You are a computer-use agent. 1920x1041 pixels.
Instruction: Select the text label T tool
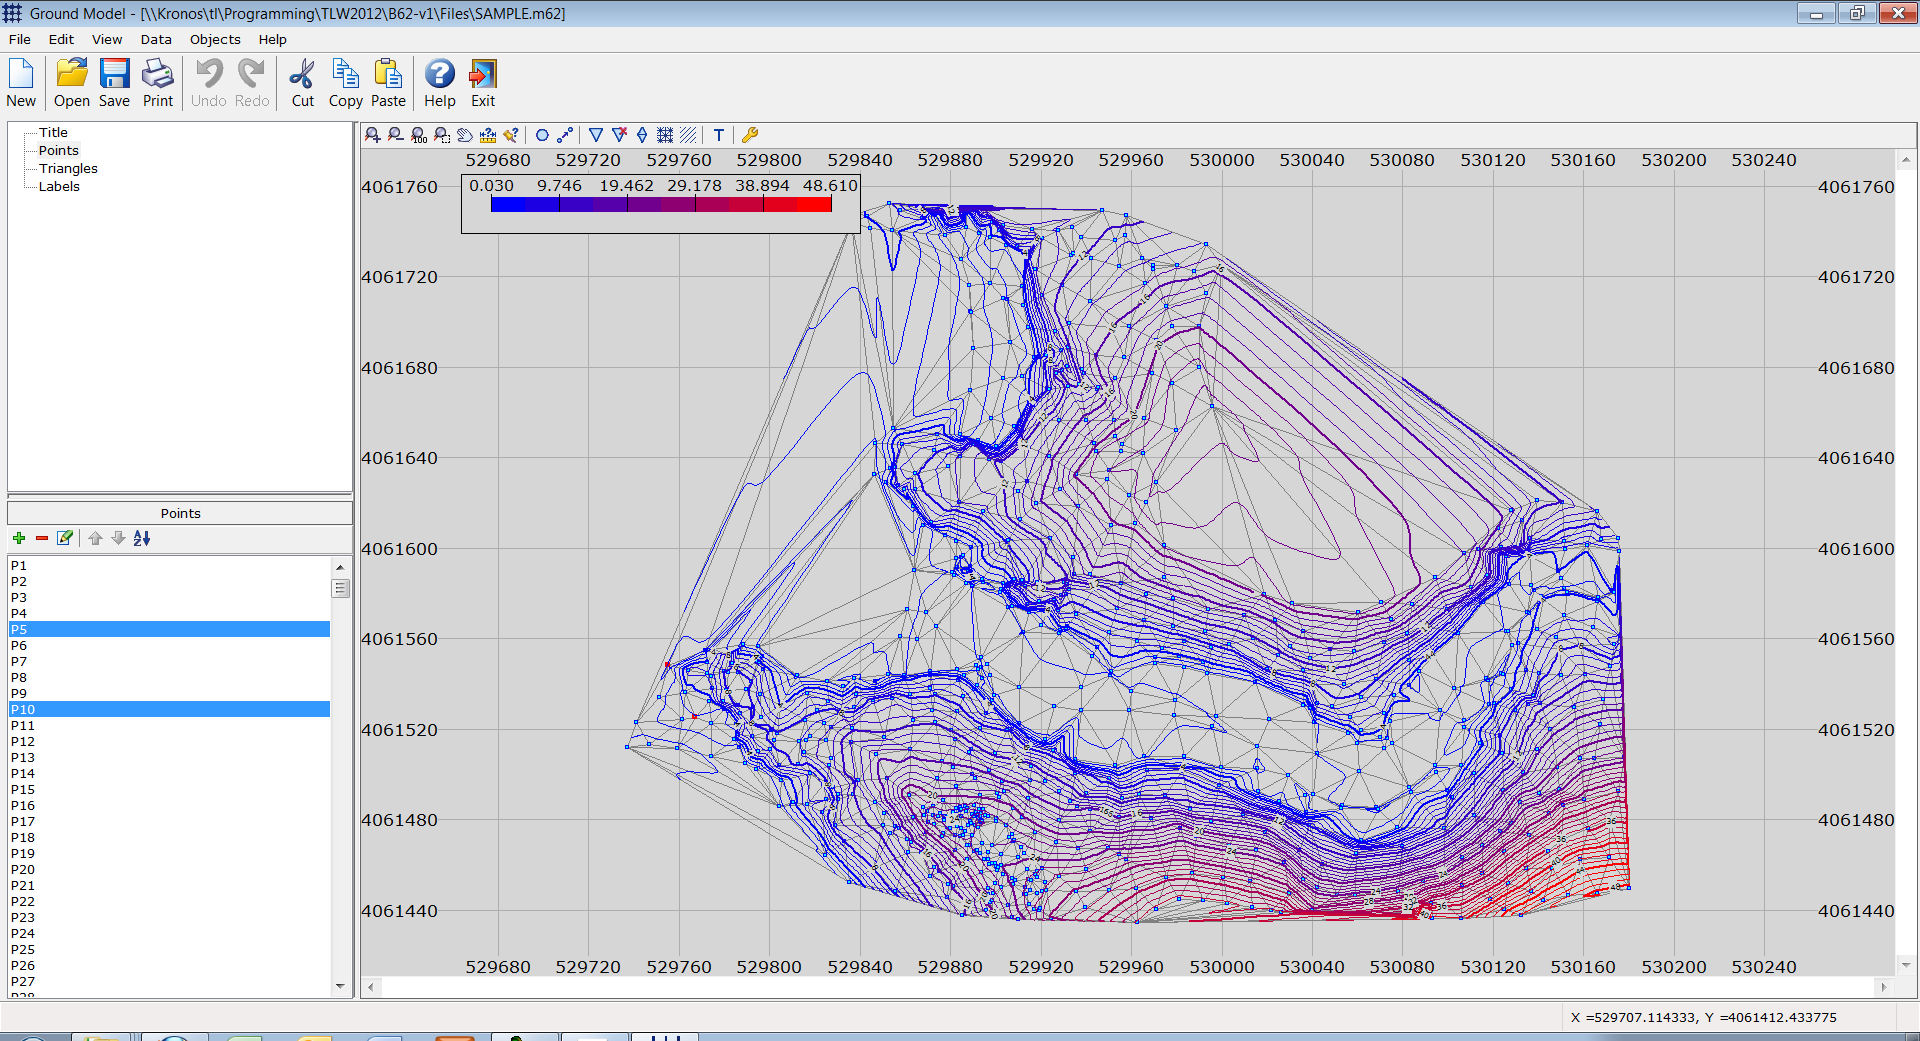tap(718, 135)
